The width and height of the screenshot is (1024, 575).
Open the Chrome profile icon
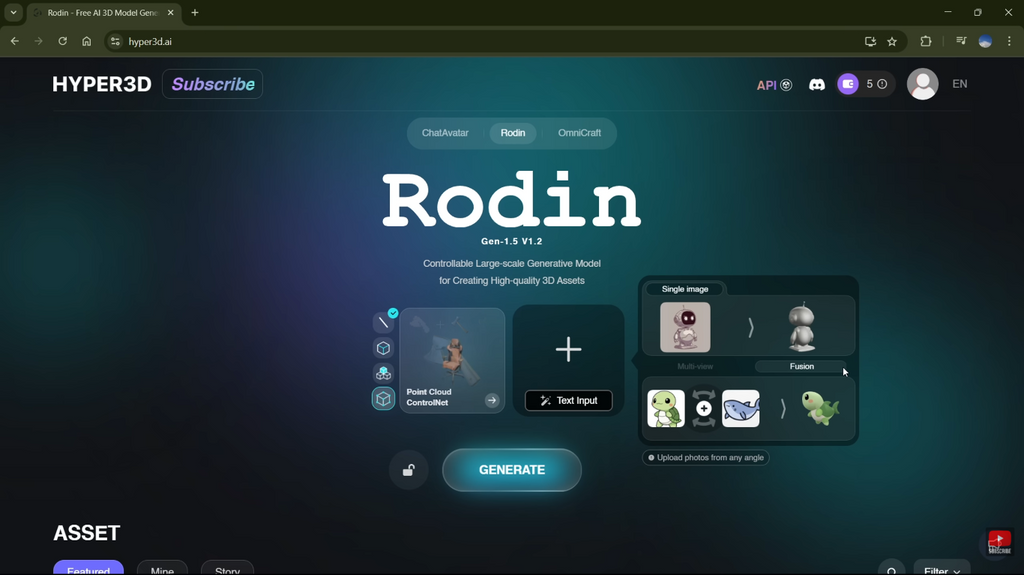tap(985, 41)
